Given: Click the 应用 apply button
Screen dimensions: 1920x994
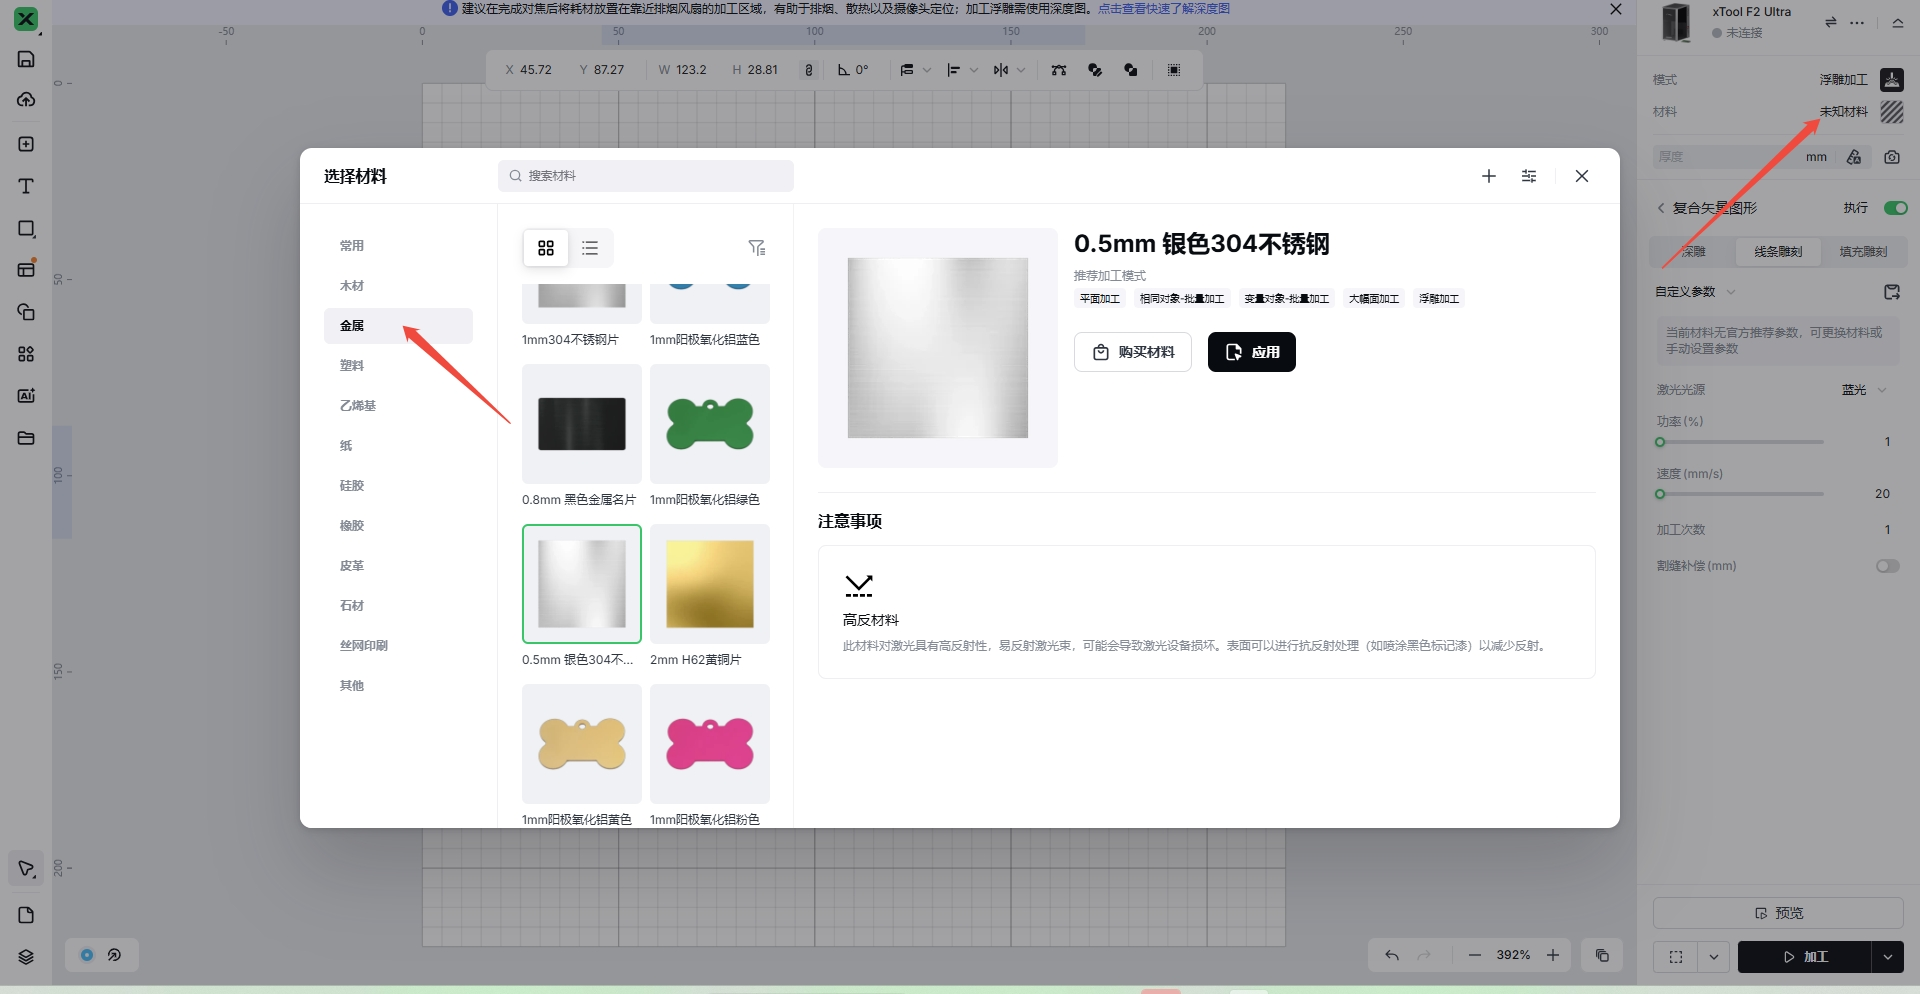Looking at the screenshot, I should tap(1251, 352).
